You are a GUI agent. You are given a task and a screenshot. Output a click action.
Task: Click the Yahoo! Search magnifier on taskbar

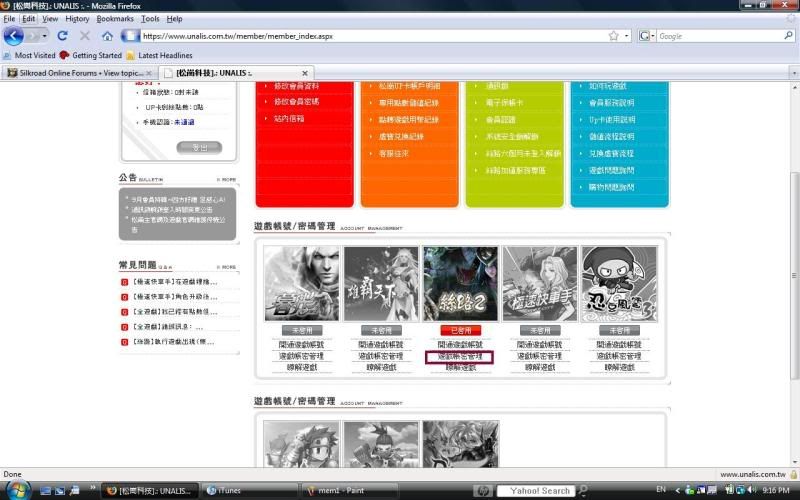coord(584,490)
